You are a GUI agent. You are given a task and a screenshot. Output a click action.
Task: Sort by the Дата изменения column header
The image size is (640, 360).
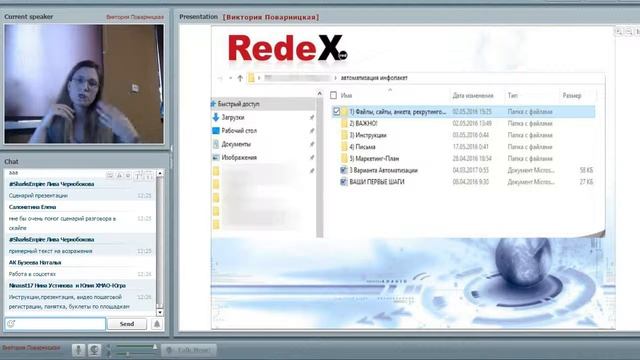click(473, 96)
